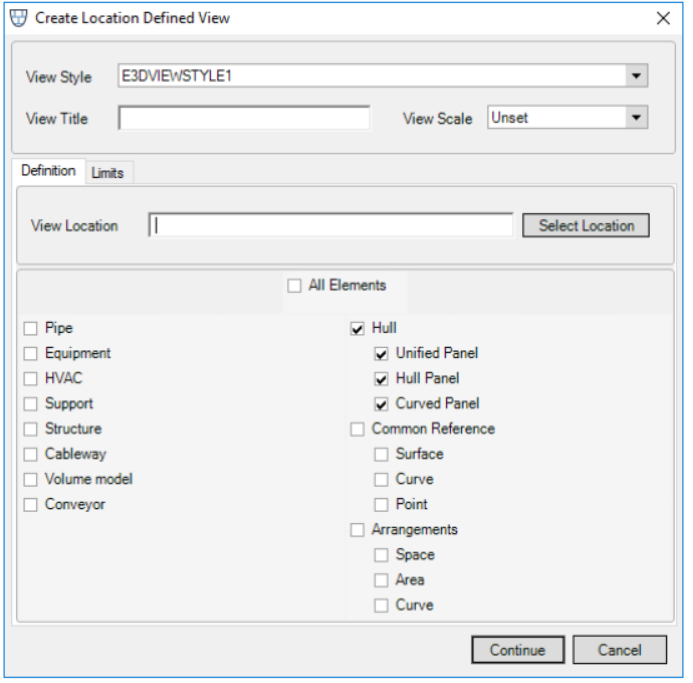Check the Pipe checkbox

tap(31, 328)
